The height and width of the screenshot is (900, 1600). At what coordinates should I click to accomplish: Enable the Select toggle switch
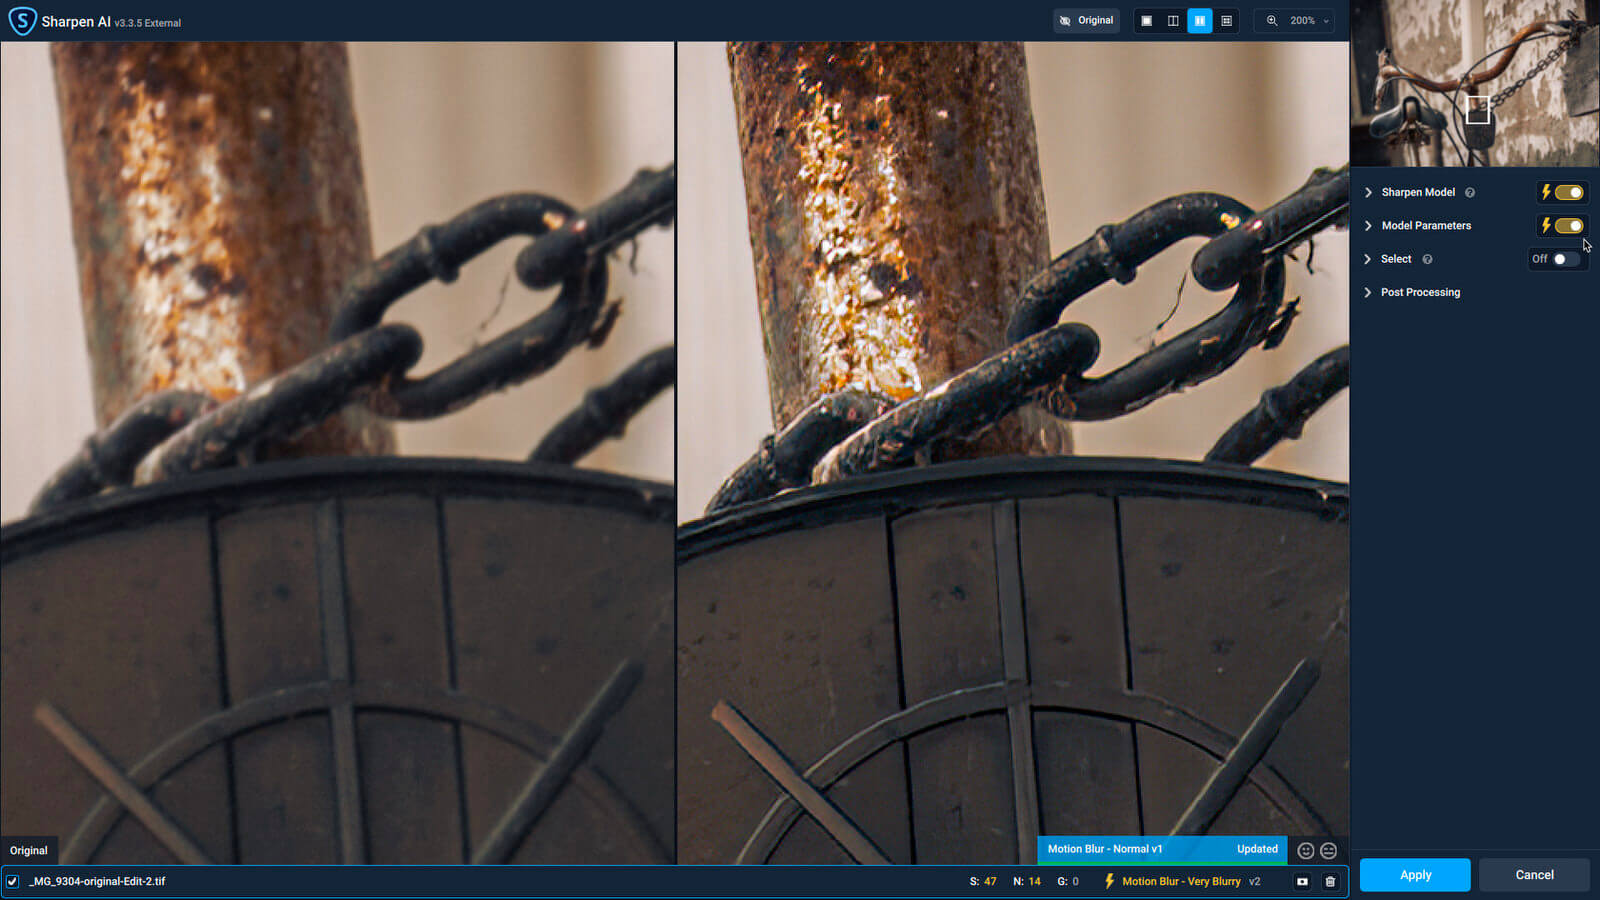click(x=1564, y=259)
